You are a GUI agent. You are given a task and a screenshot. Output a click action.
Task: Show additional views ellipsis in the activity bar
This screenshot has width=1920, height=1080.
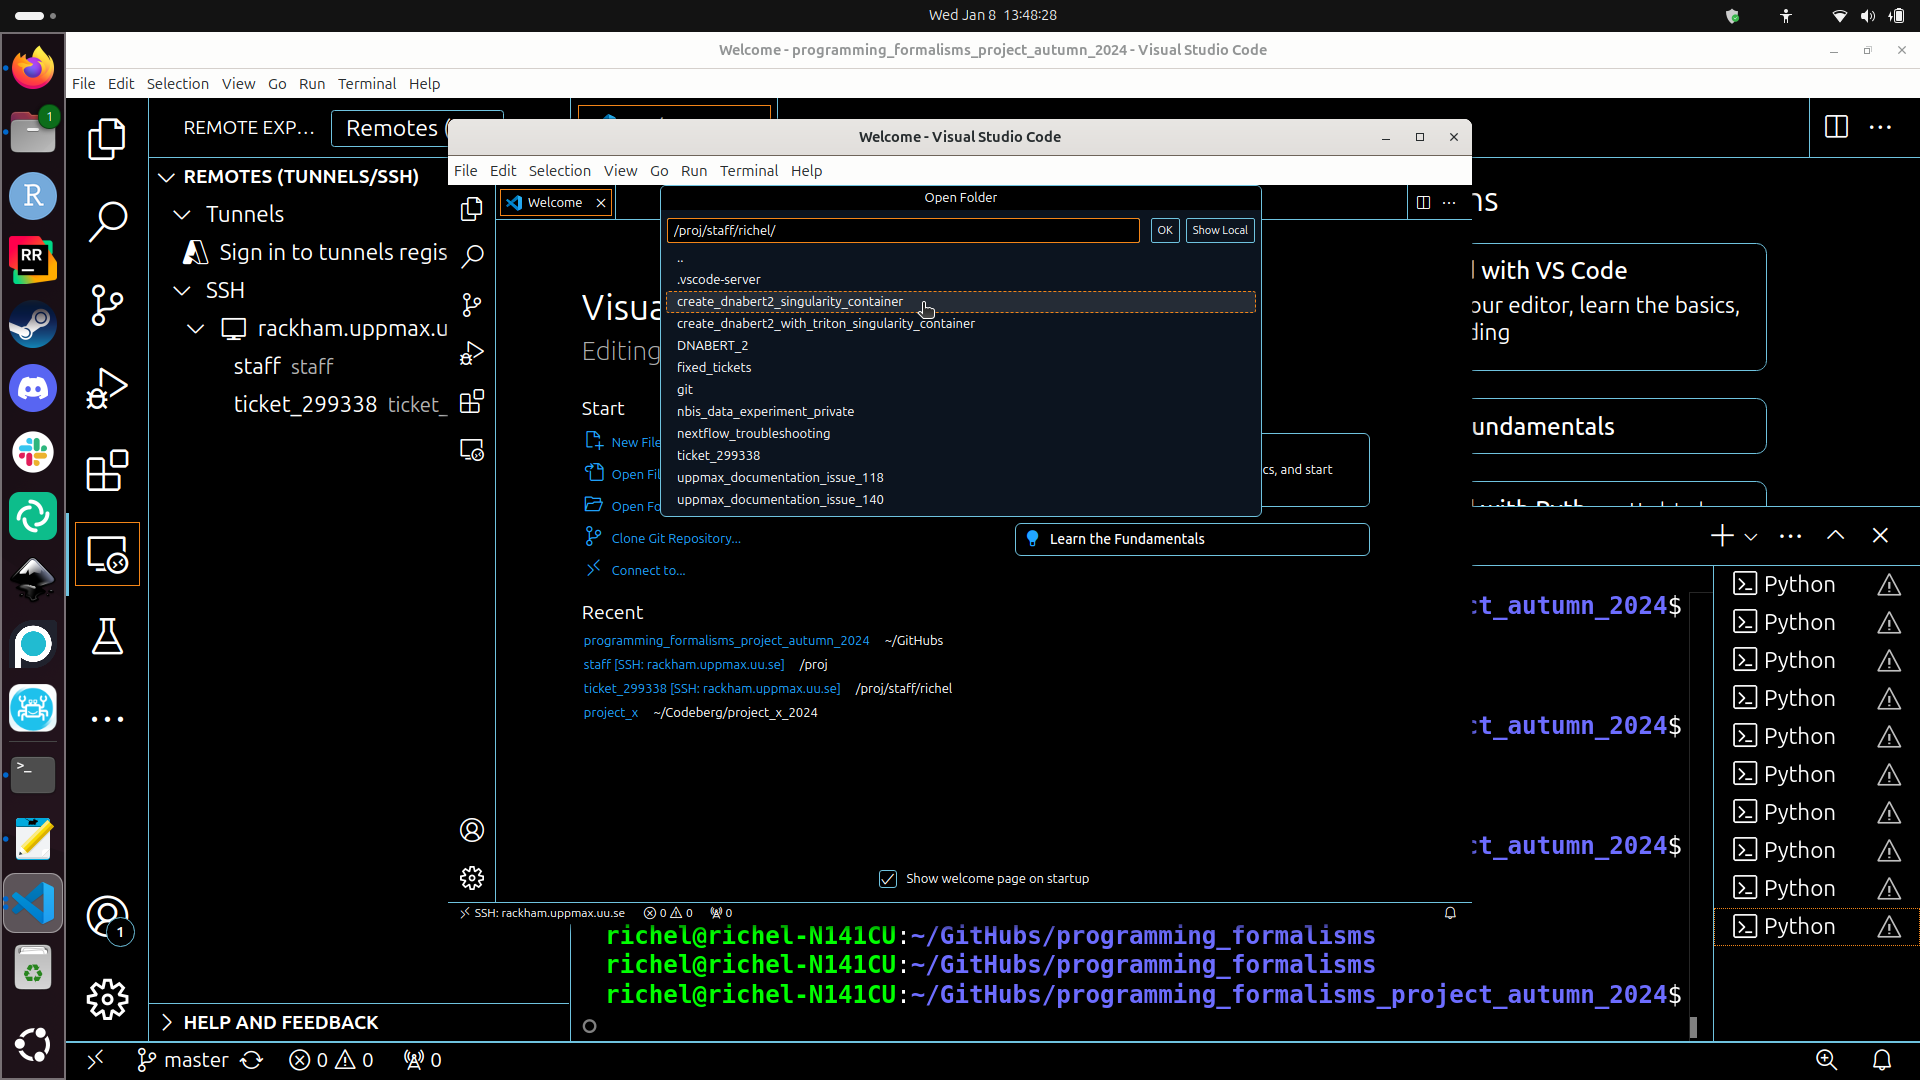click(x=107, y=719)
